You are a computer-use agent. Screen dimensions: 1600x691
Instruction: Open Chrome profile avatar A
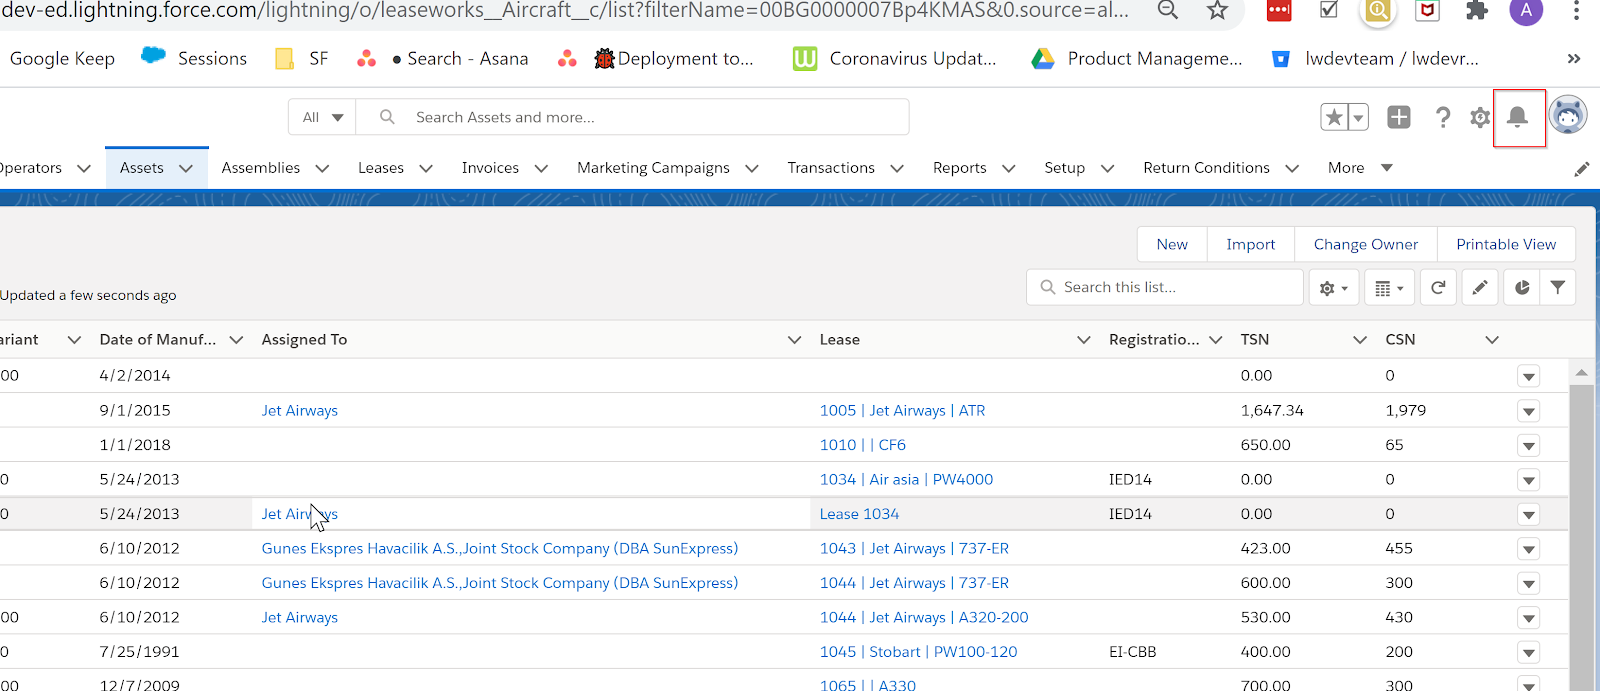coord(1525,11)
